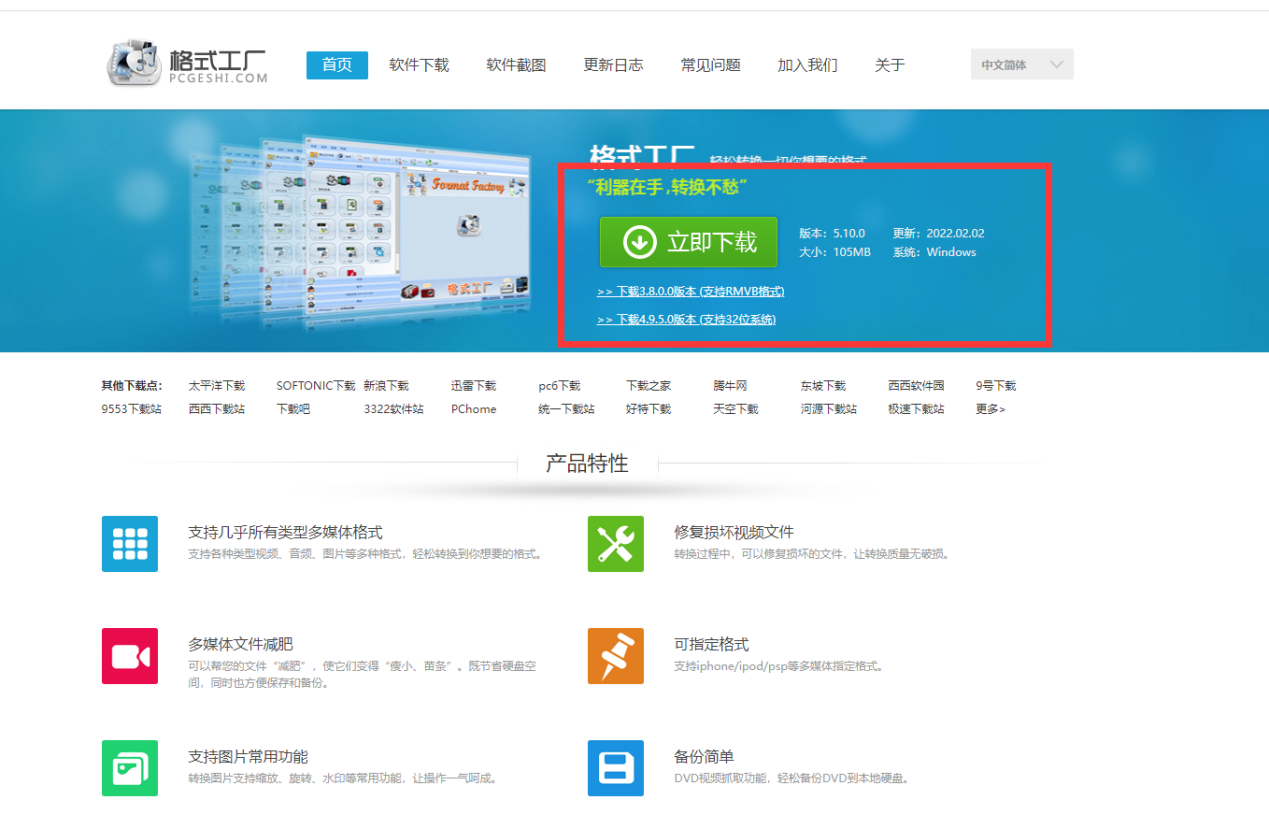
Task: Click the pc6下载 link
Action: pos(559,386)
